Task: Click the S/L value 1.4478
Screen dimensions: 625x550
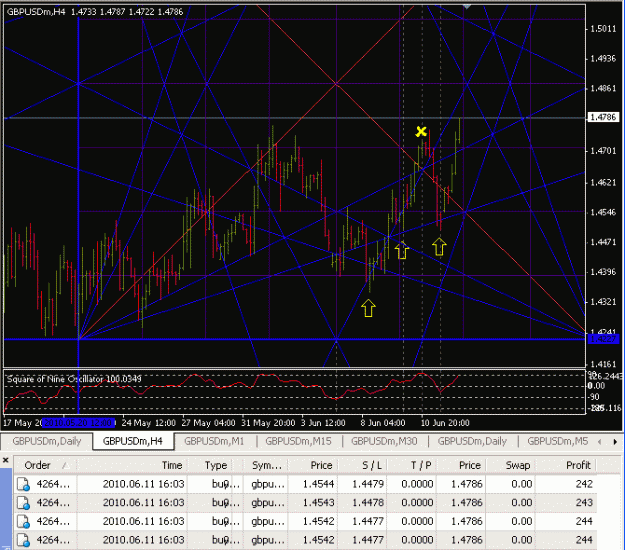Action: (x=368, y=503)
